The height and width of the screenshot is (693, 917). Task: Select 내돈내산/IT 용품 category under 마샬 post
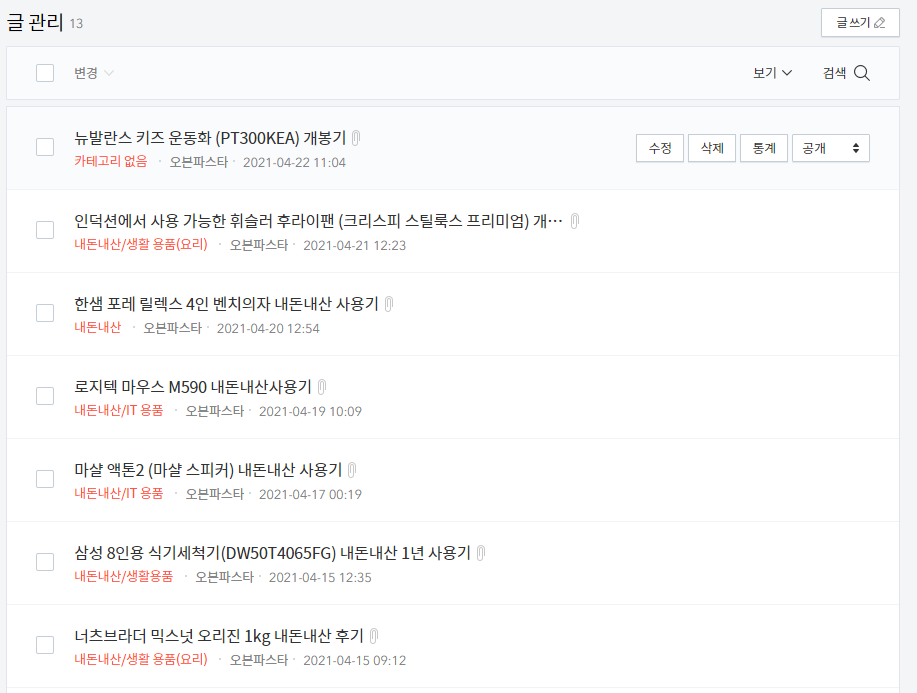tap(119, 494)
